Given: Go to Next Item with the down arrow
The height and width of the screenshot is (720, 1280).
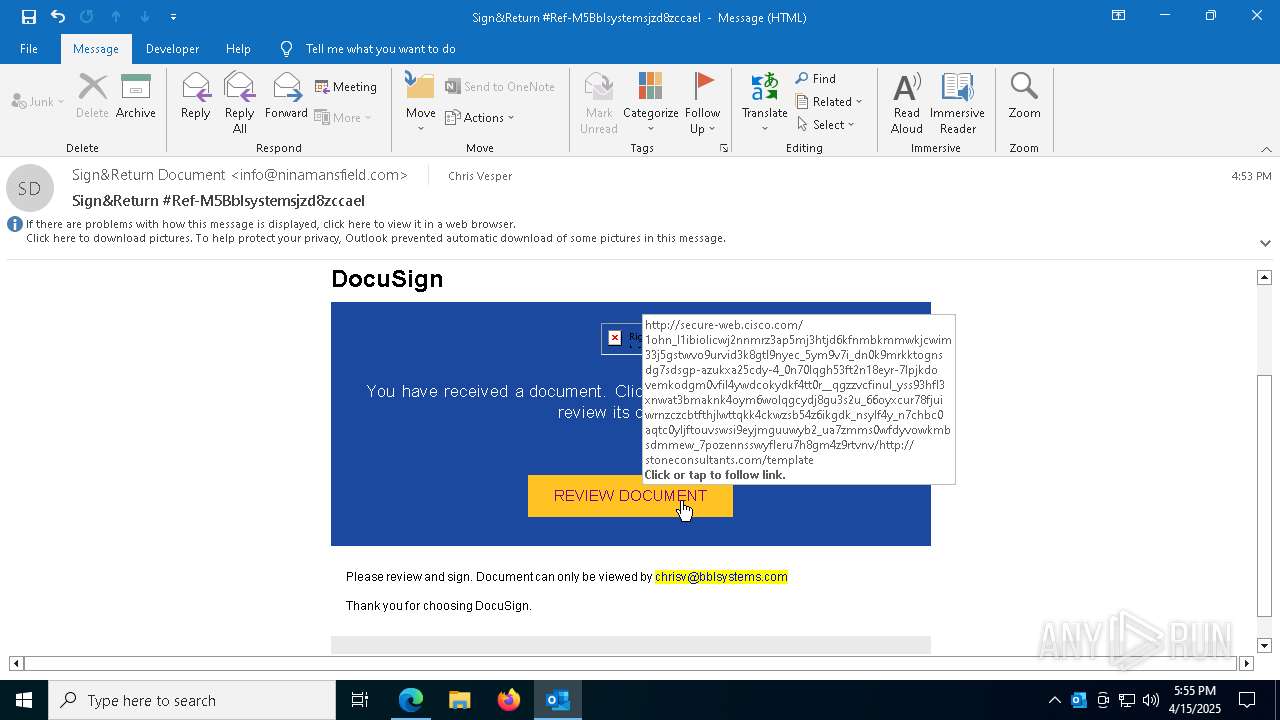Looking at the screenshot, I should coord(145,16).
